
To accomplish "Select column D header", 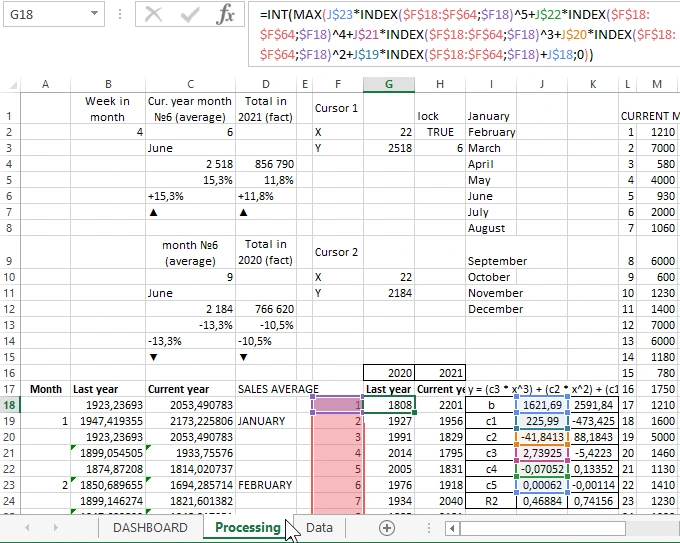I will point(266,85).
